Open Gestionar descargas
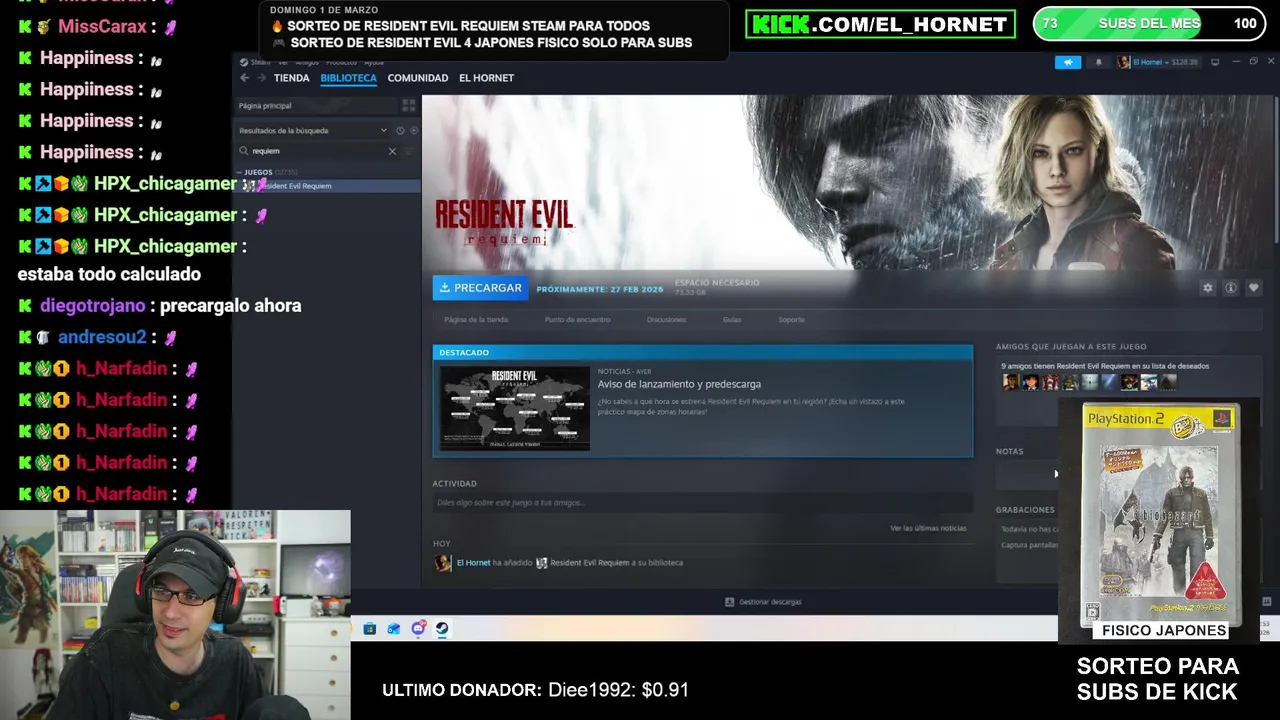The height and width of the screenshot is (720, 1280). tap(763, 602)
